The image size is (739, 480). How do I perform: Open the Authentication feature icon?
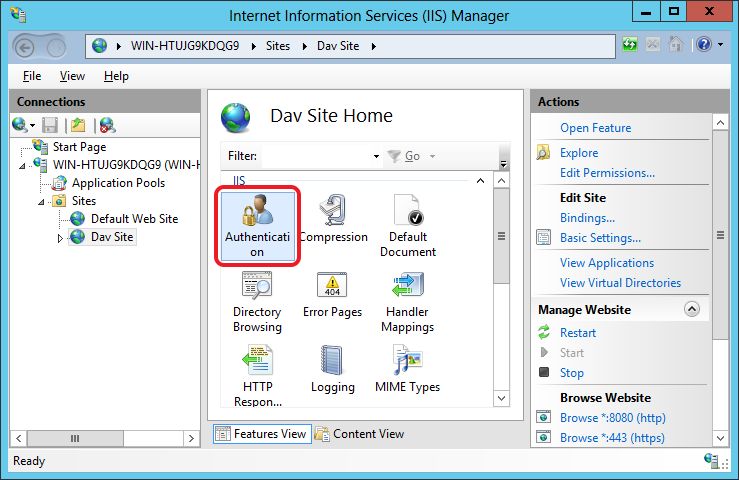tap(257, 225)
